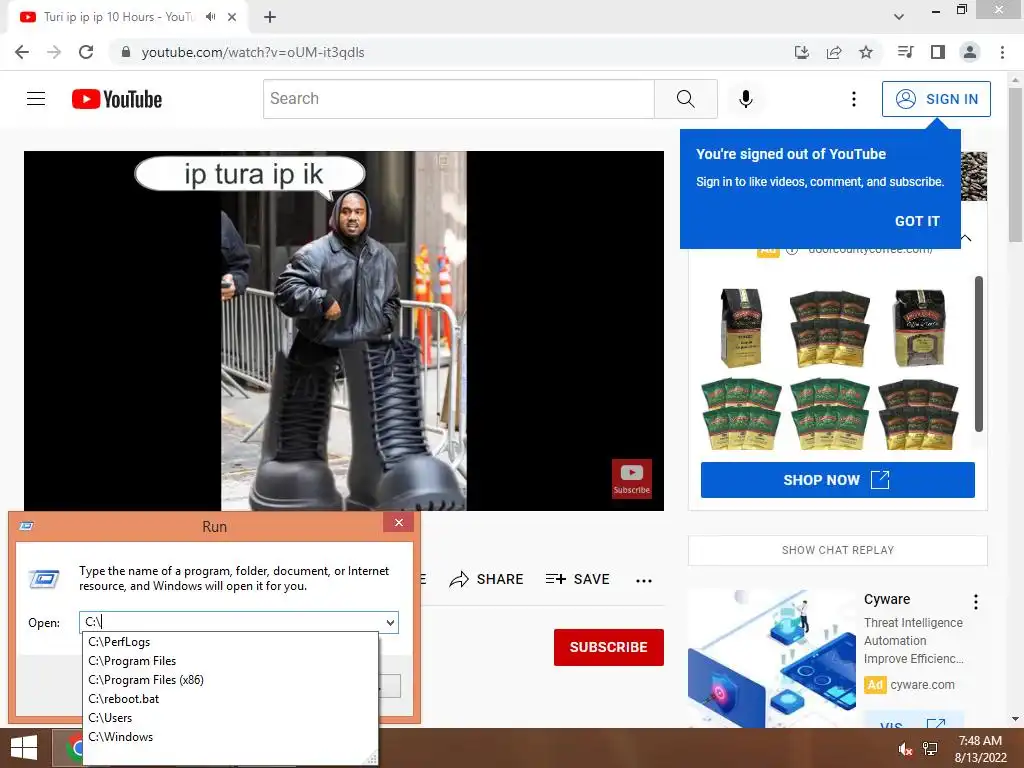The height and width of the screenshot is (768, 1024).
Task: Dismiss the popup with GOT IT
Action: pos(917,221)
